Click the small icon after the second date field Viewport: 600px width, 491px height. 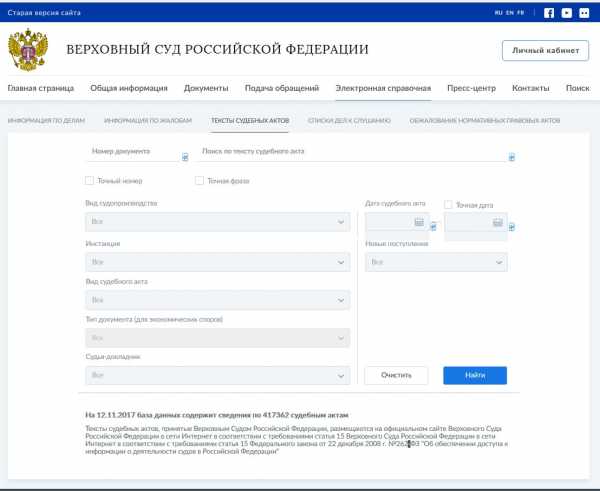[512, 227]
